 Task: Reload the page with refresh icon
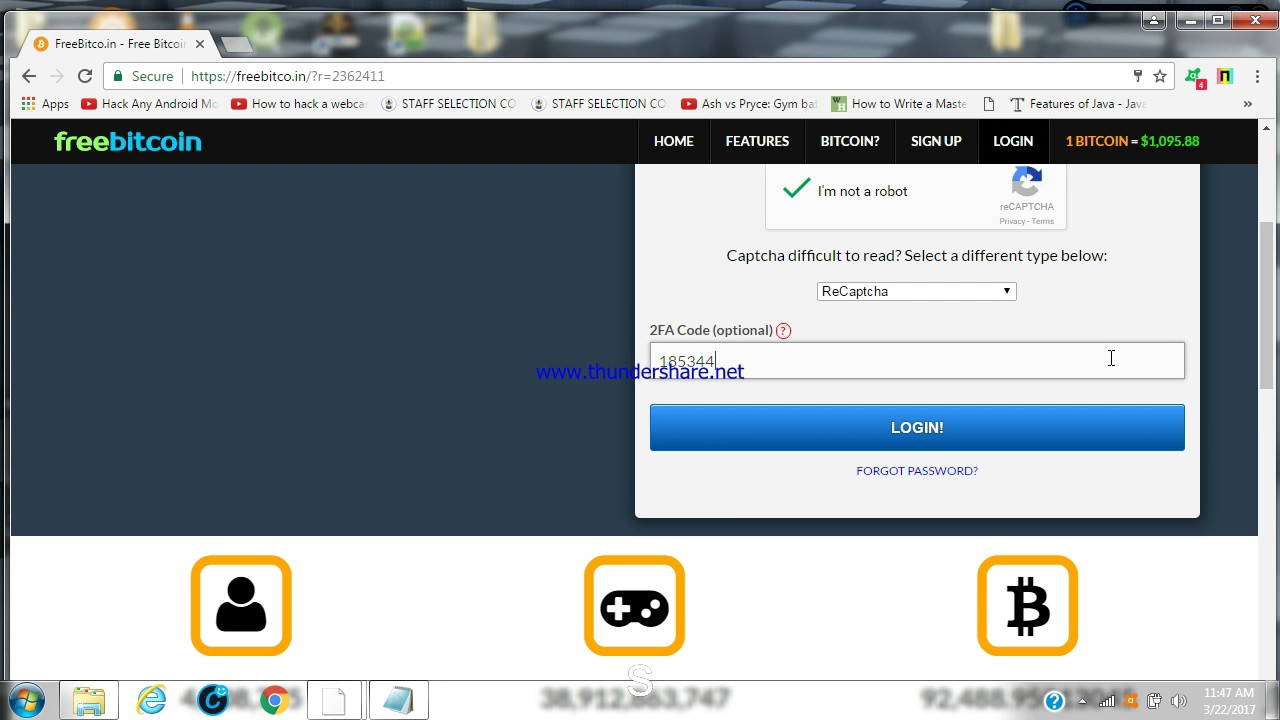tap(85, 76)
